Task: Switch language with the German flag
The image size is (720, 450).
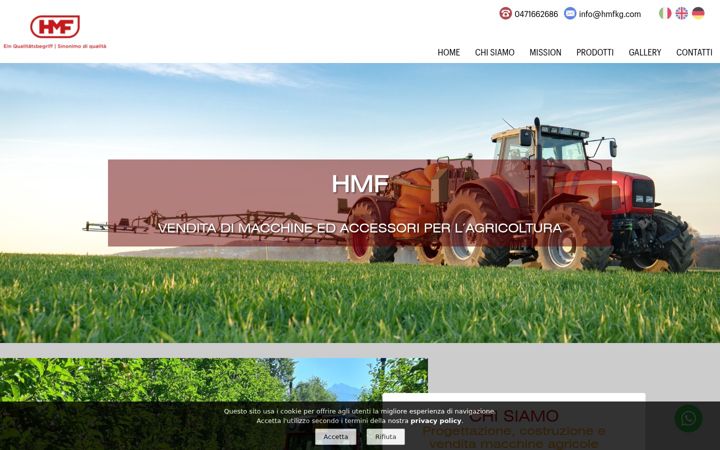Action: [x=698, y=13]
